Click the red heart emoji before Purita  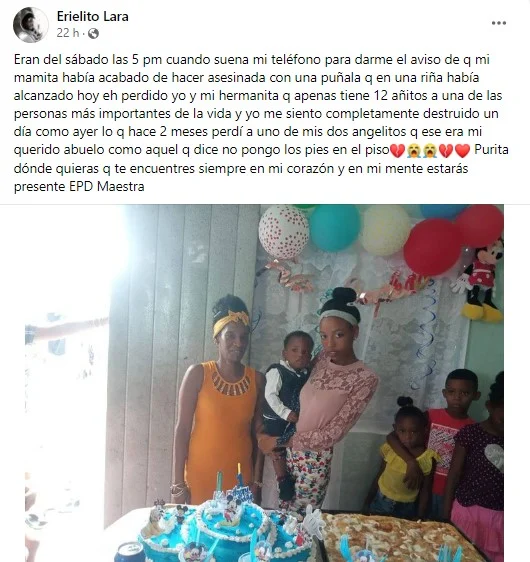462,151
